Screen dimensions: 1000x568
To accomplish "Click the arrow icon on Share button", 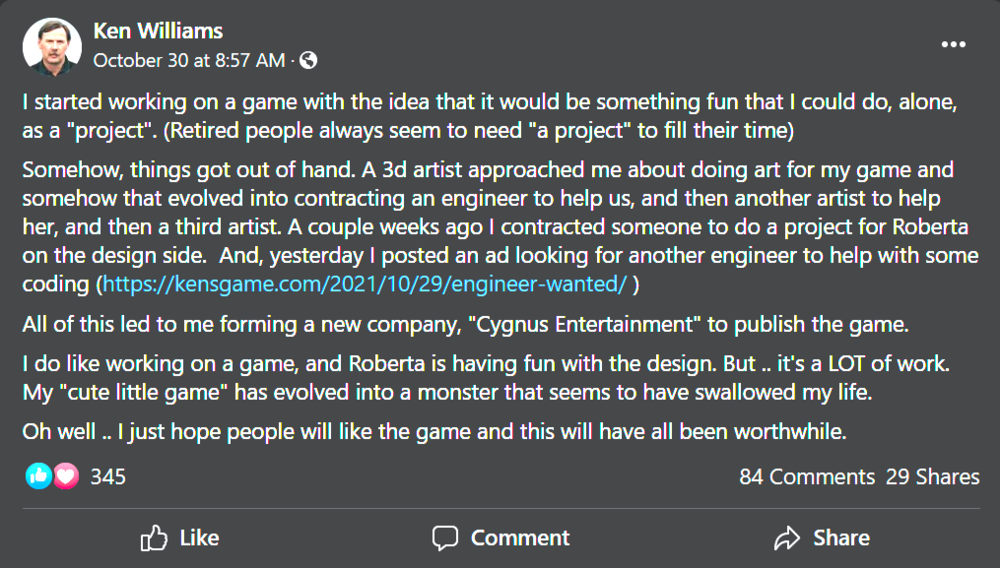I will pyautogui.click(x=788, y=538).
